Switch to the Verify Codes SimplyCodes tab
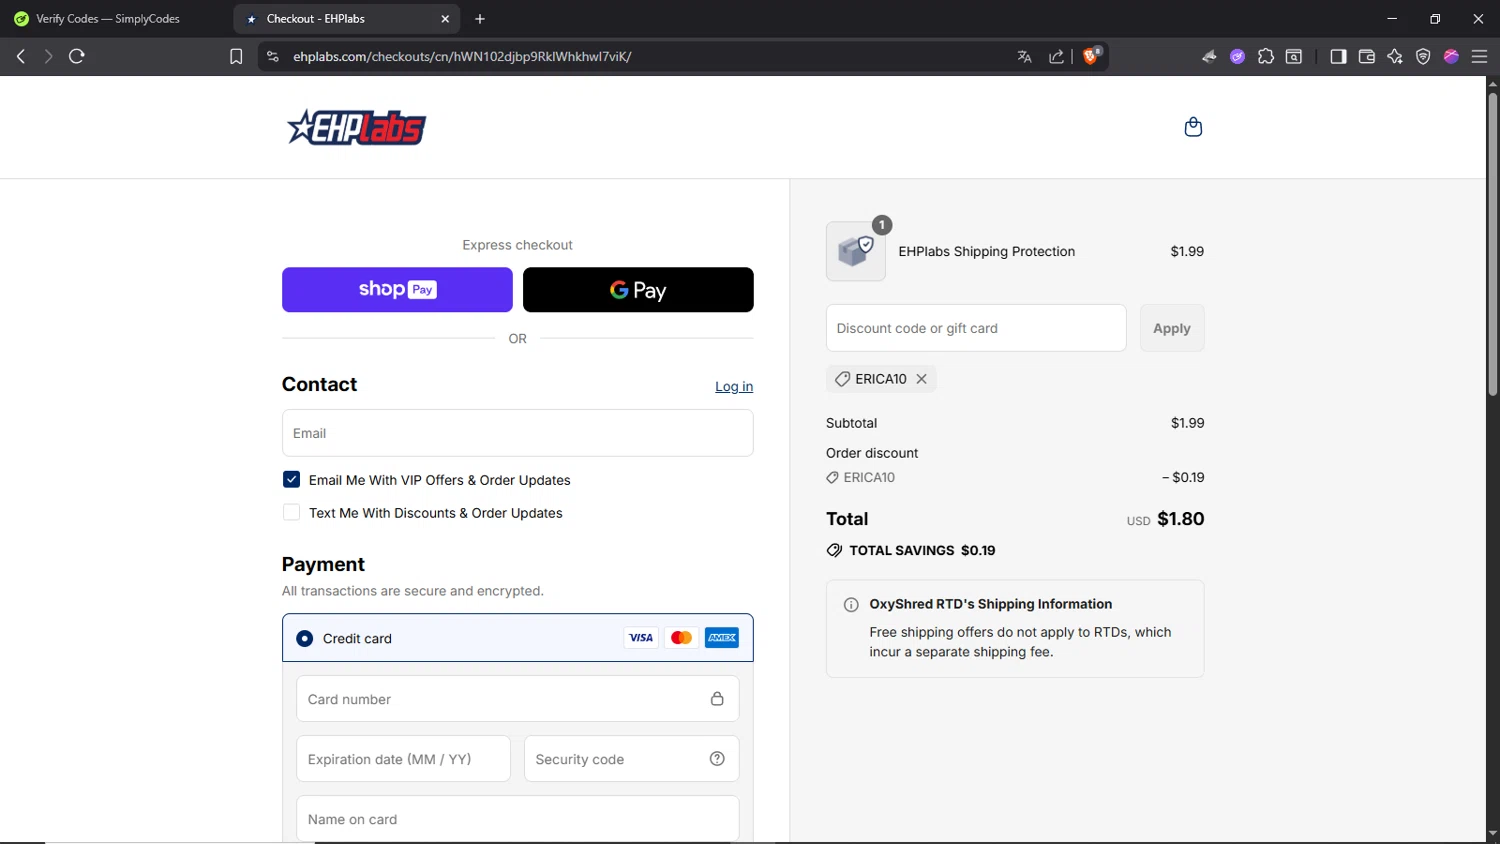Screen dimensions: 1500x844 click(x=108, y=19)
